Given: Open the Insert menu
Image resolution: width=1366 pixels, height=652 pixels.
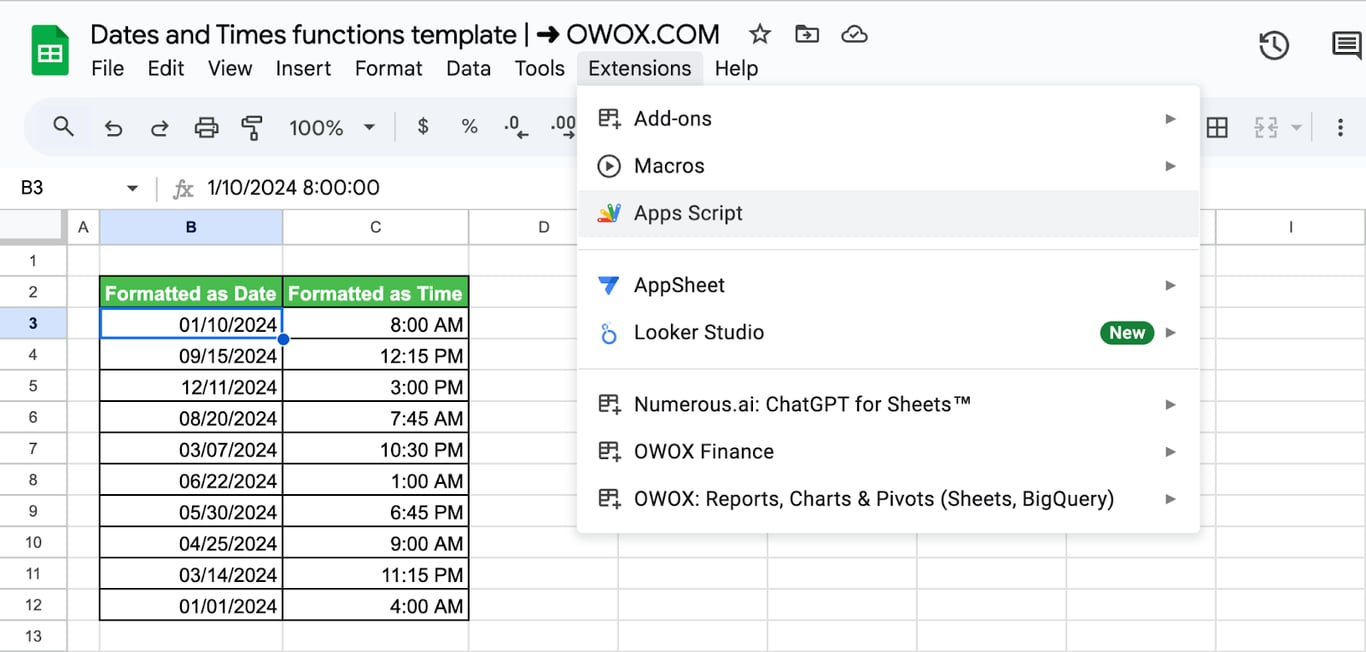Looking at the screenshot, I should click(x=303, y=68).
